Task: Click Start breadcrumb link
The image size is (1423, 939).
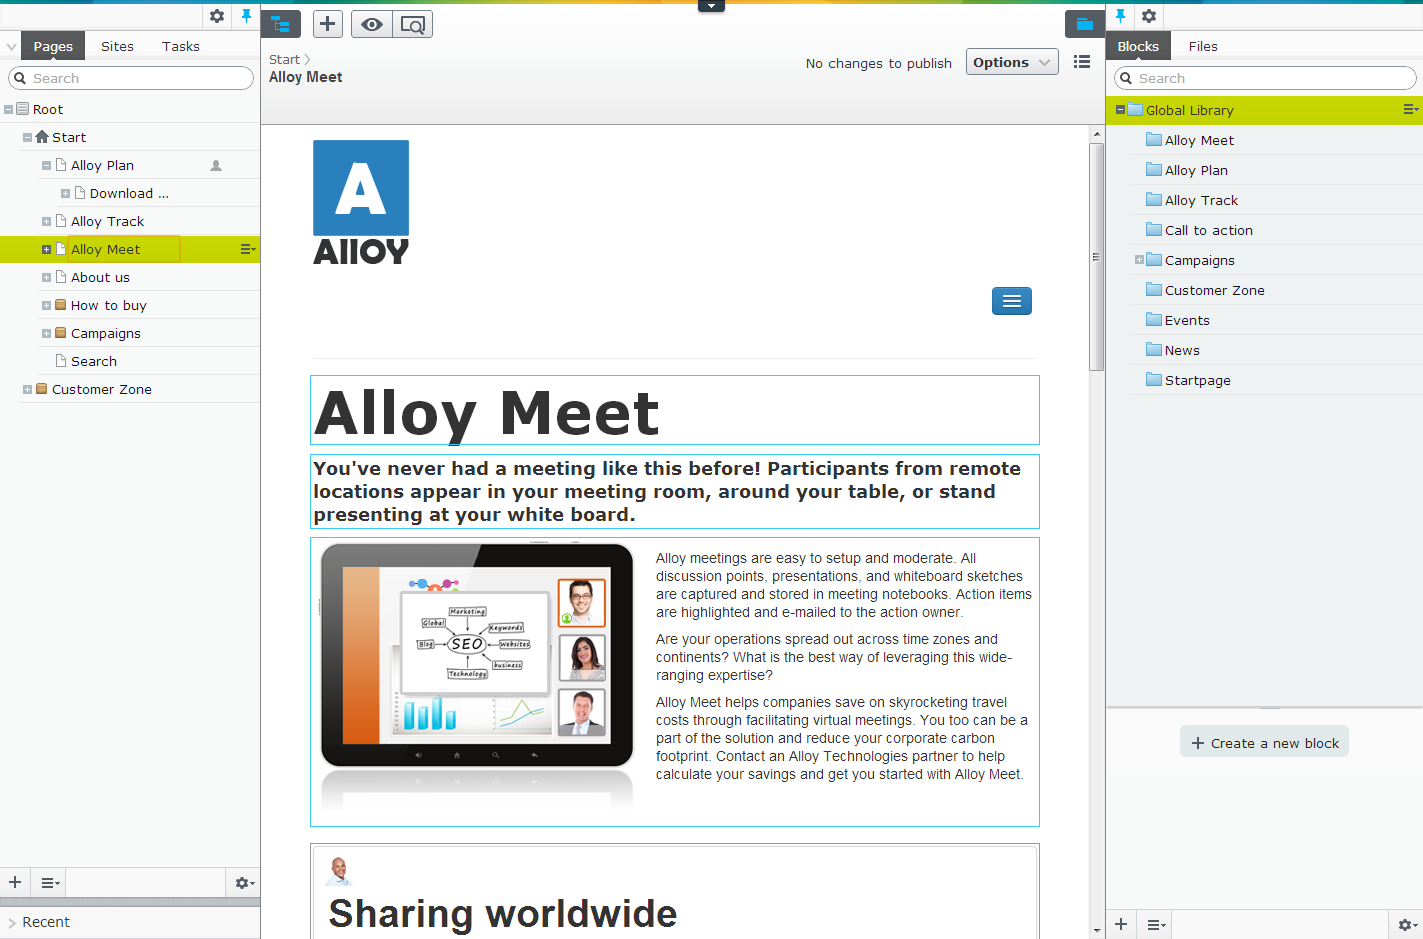Action: click(284, 59)
